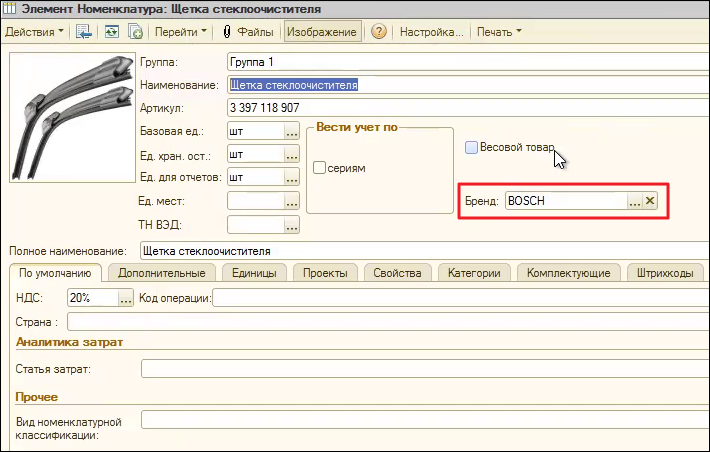Open selection for Базовая ед. field
The image size is (710, 452).
point(292,131)
